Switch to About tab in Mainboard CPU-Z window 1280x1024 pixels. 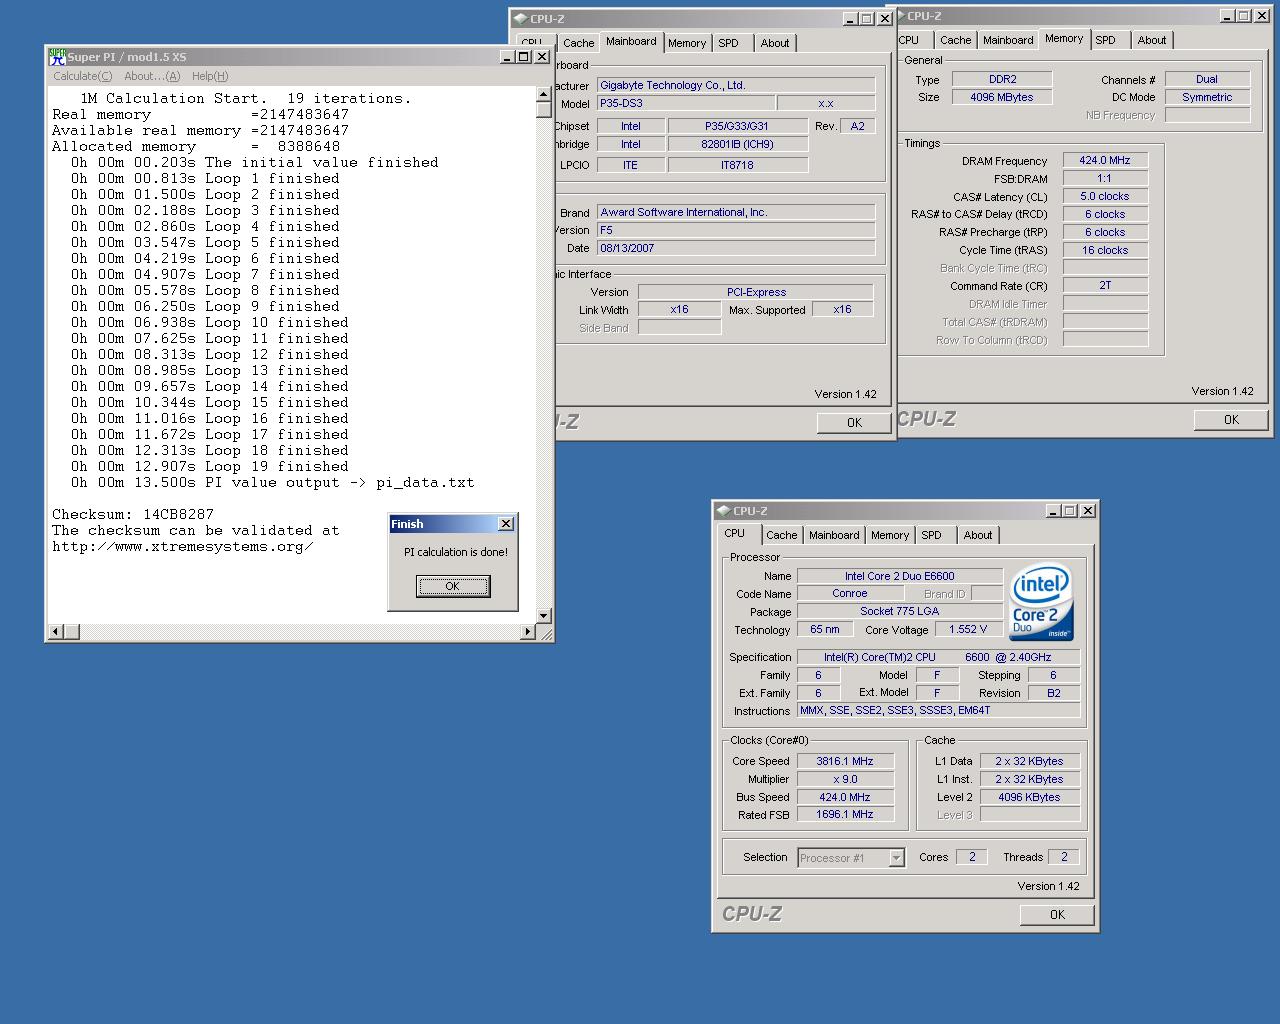(x=775, y=43)
